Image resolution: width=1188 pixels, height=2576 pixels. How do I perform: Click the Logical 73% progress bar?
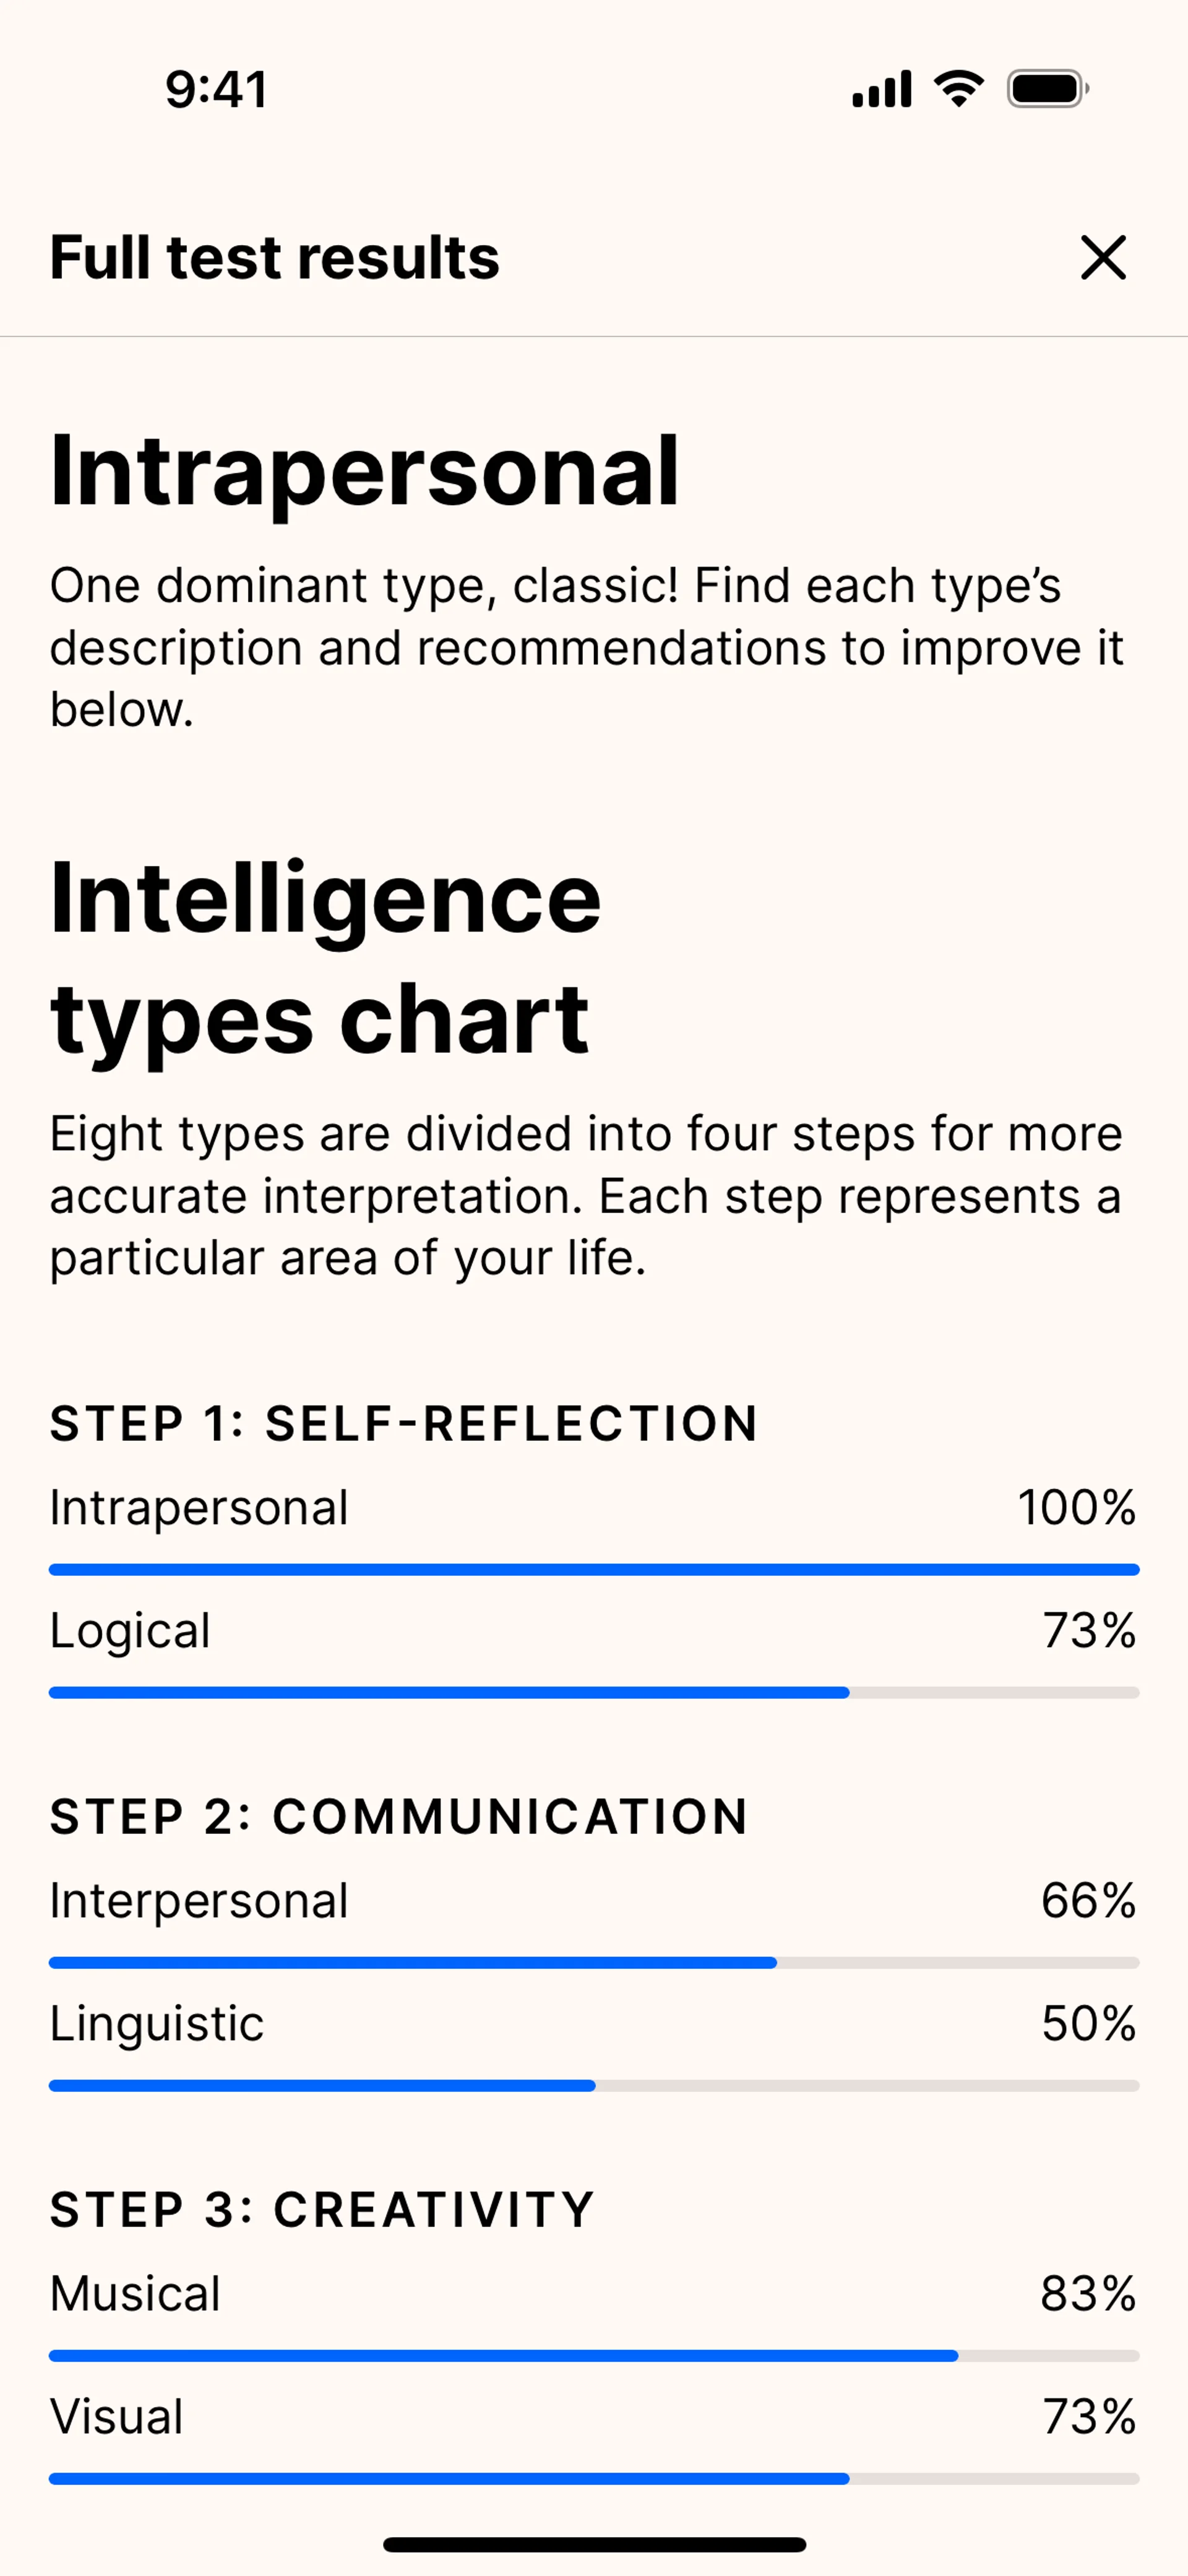point(594,1693)
